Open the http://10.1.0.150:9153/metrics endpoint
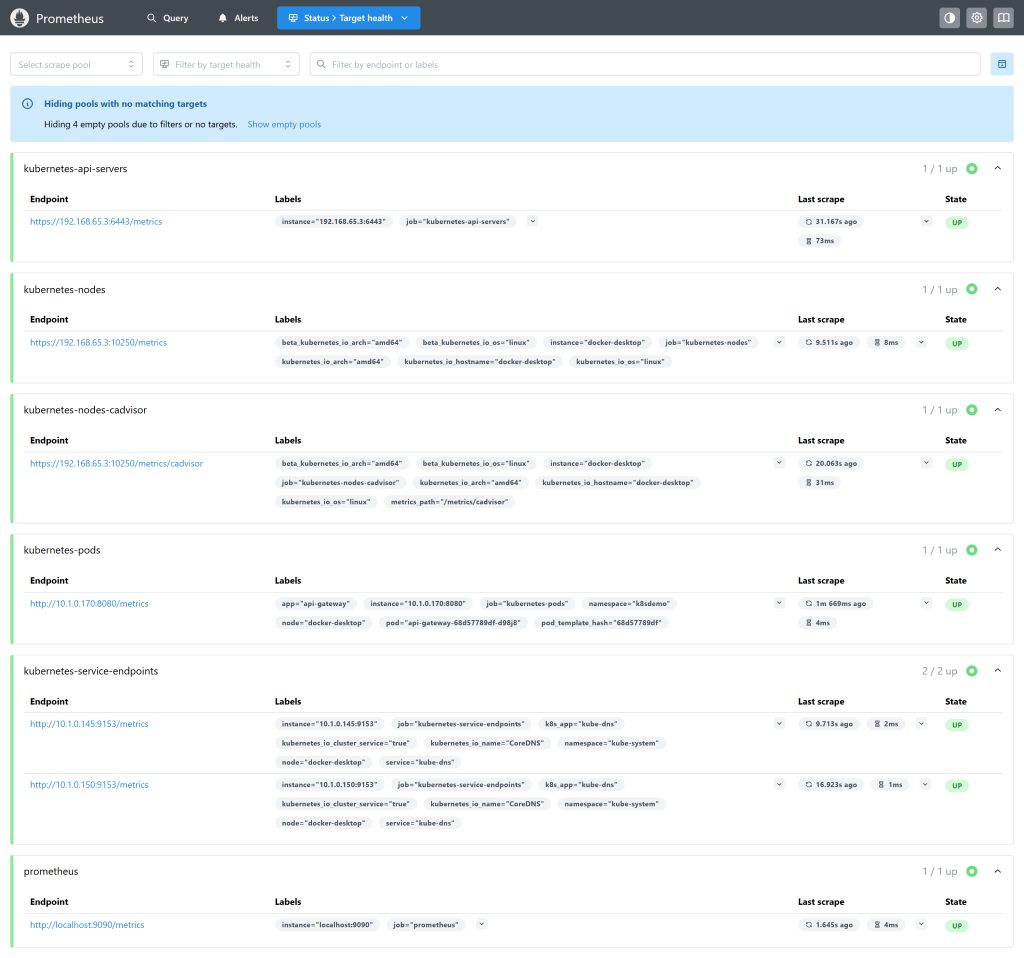The height and width of the screenshot is (958, 1024). [x=89, y=784]
